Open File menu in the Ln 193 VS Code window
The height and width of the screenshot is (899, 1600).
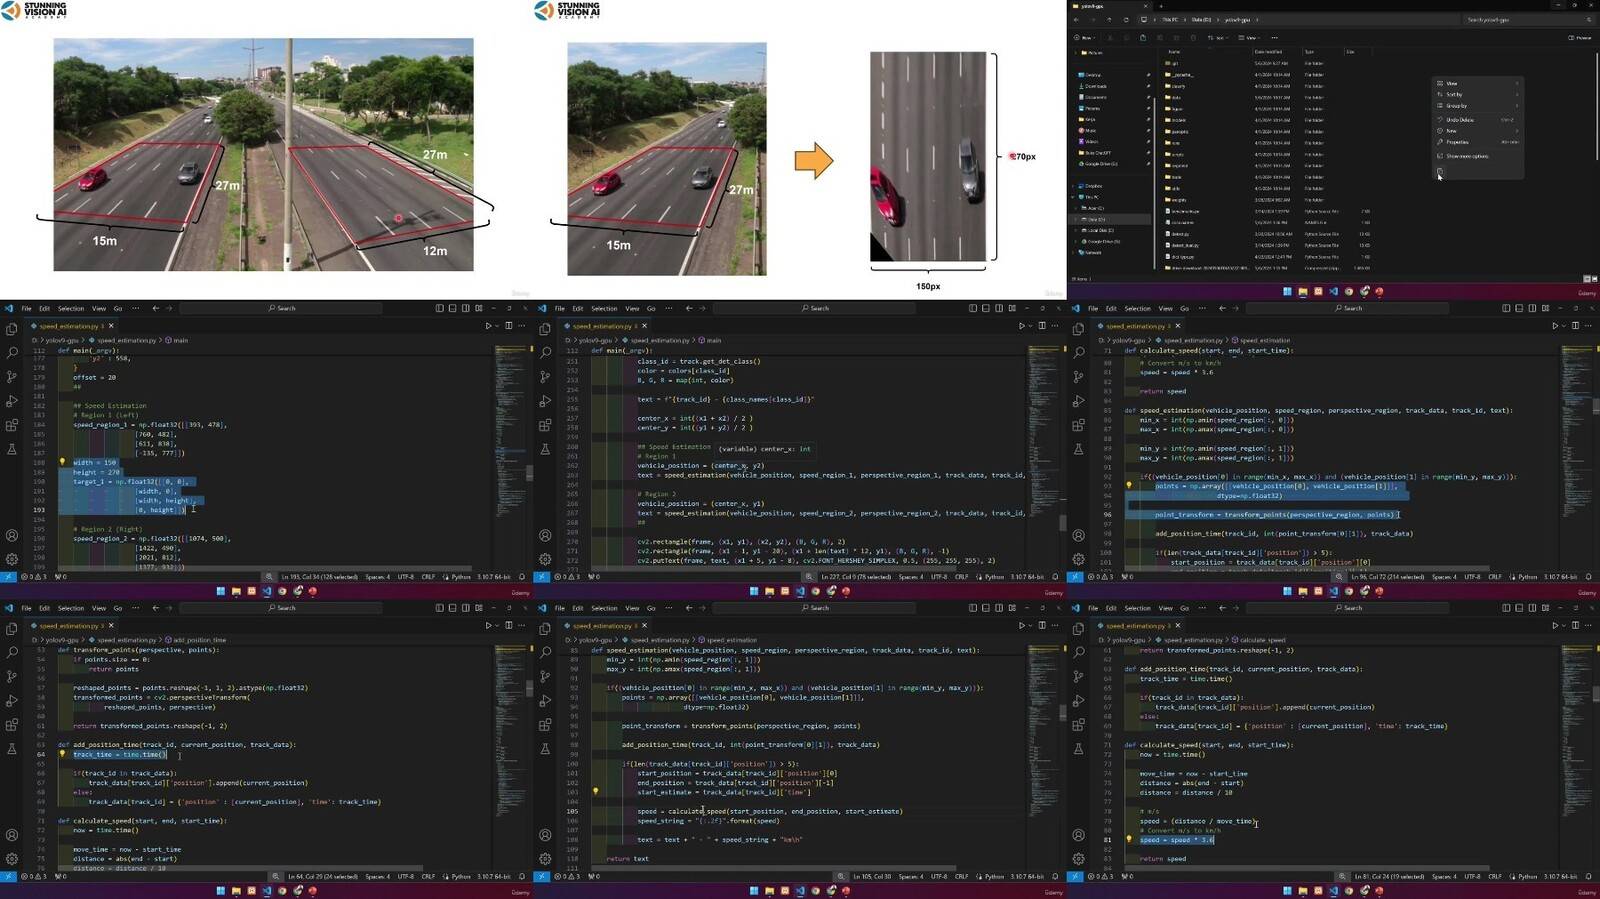click(x=27, y=308)
